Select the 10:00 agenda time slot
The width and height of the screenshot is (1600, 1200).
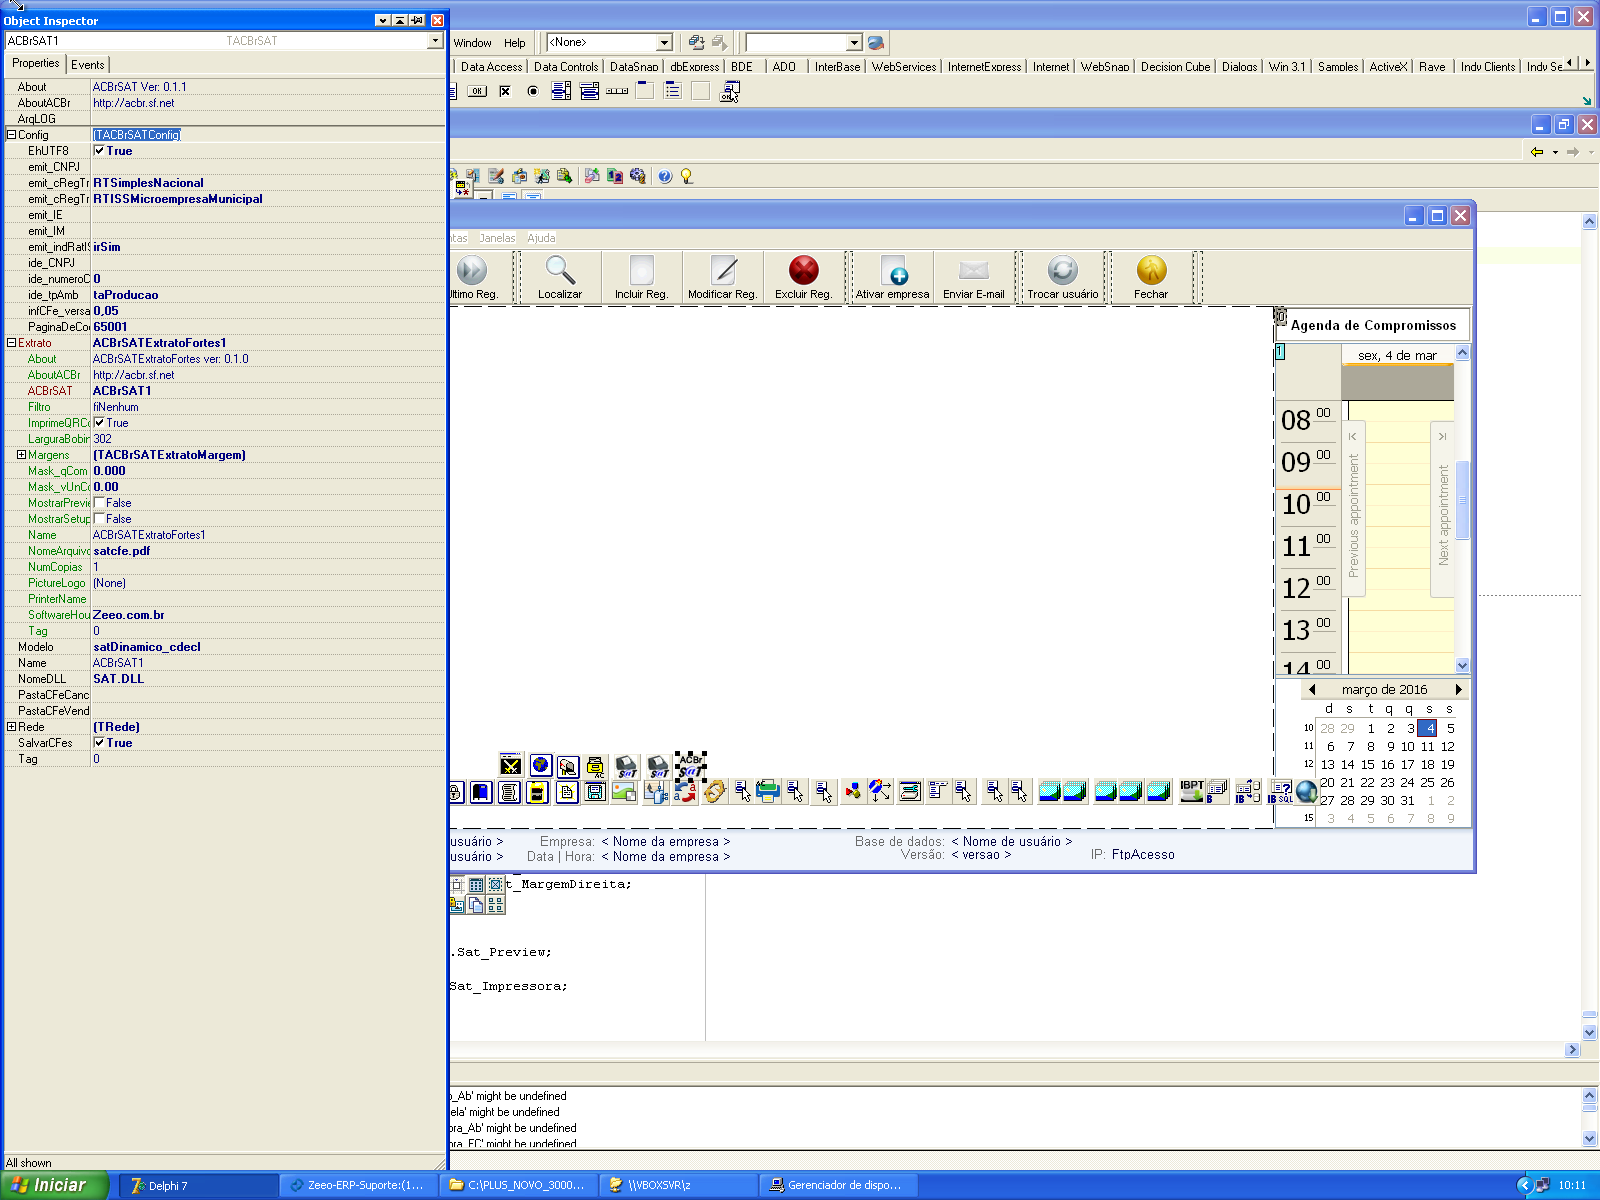(1307, 505)
